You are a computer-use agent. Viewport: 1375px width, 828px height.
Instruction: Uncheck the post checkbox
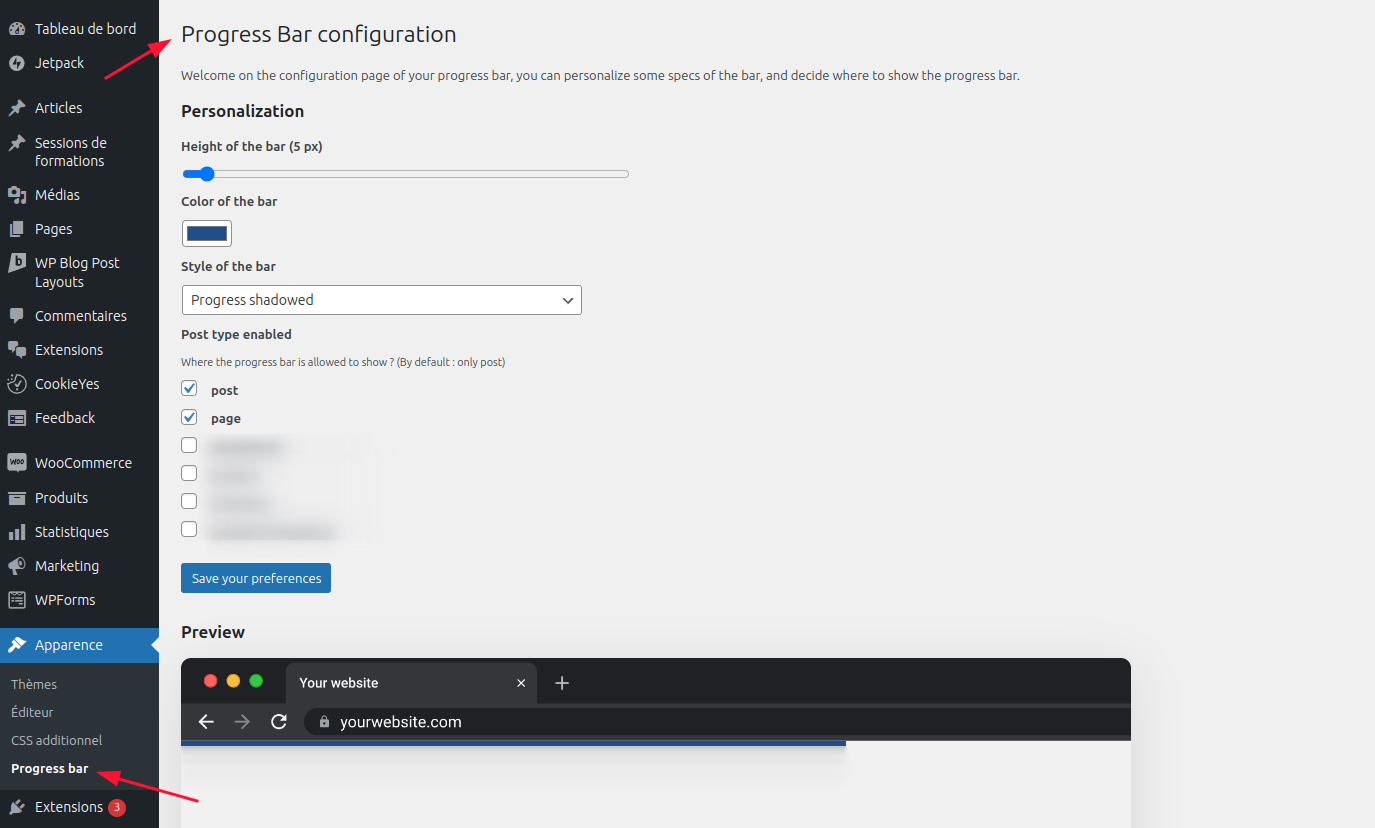click(x=189, y=389)
